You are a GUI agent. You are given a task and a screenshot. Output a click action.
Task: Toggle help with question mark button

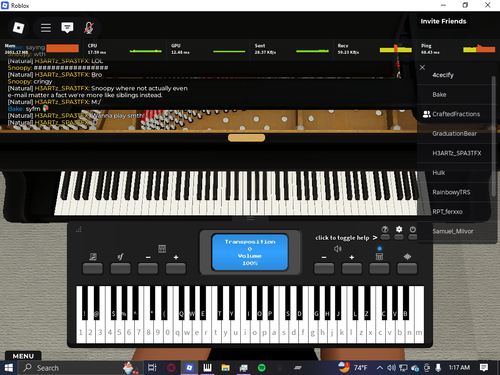point(385,237)
